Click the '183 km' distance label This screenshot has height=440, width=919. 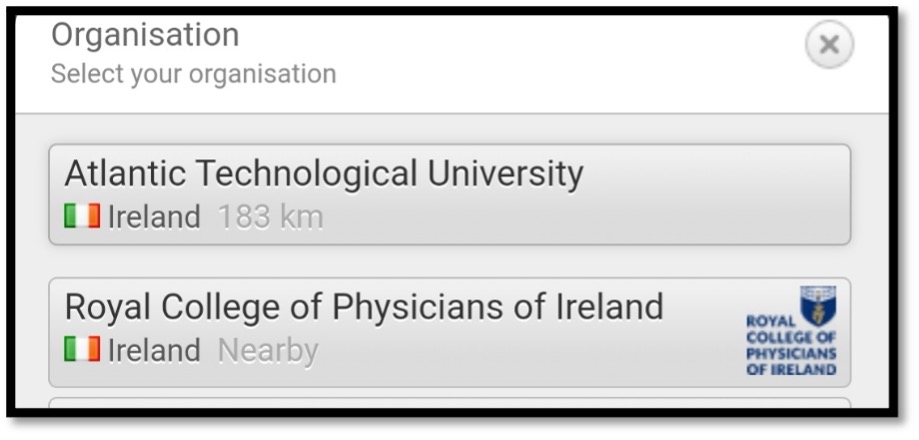pyautogui.click(x=270, y=217)
